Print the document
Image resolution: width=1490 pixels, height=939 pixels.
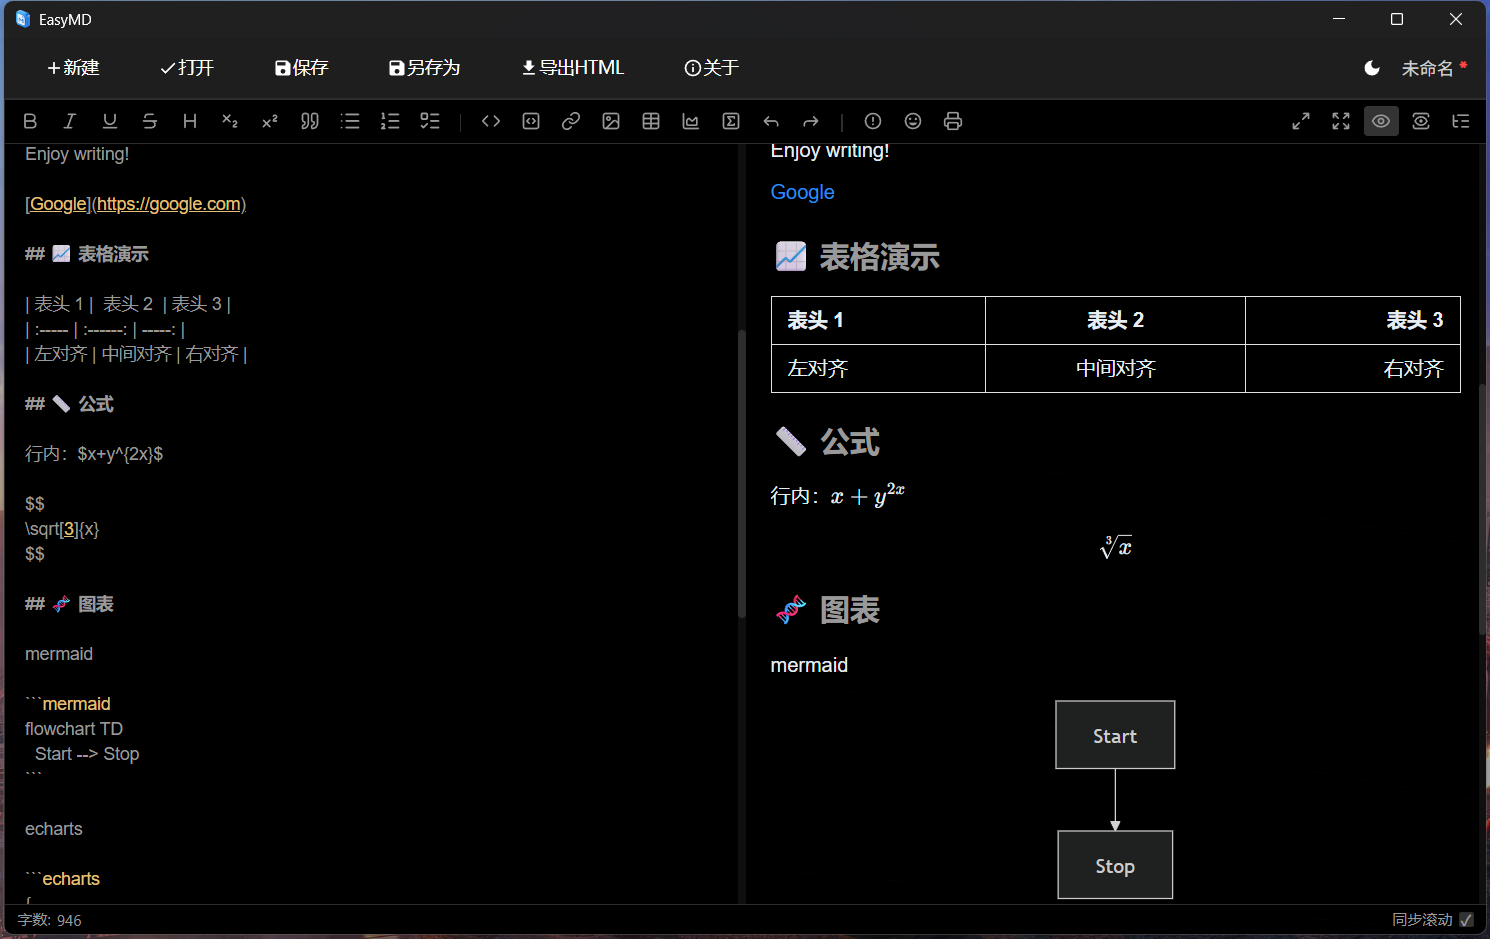(952, 121)
